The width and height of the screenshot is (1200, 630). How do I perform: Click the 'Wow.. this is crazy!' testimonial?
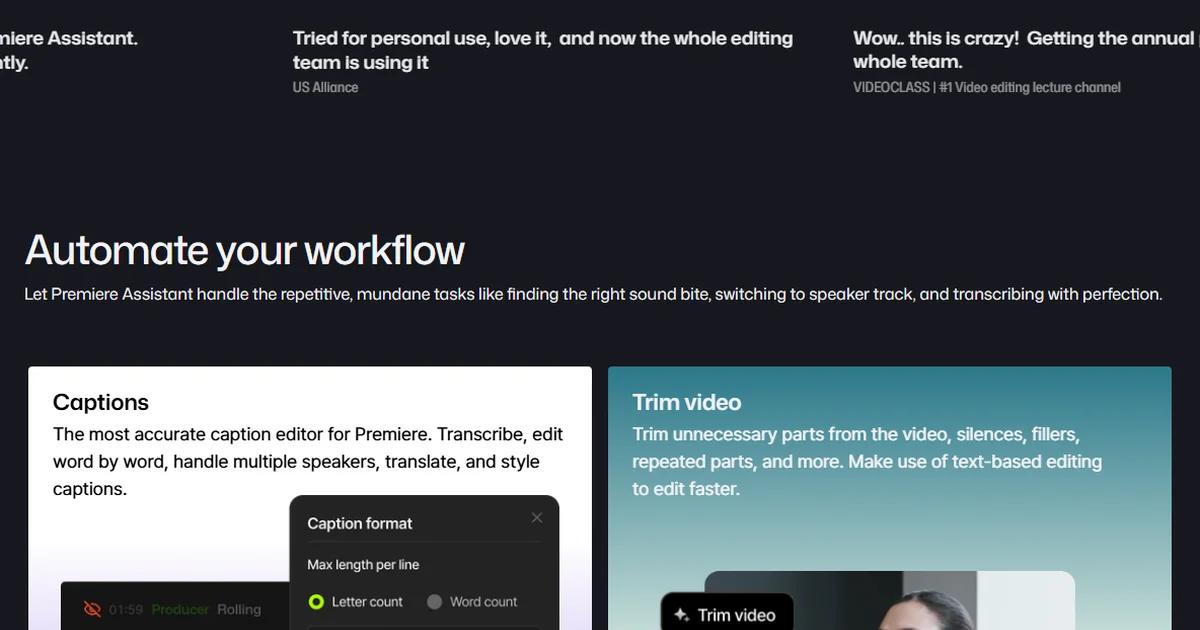click(1024, 50)
